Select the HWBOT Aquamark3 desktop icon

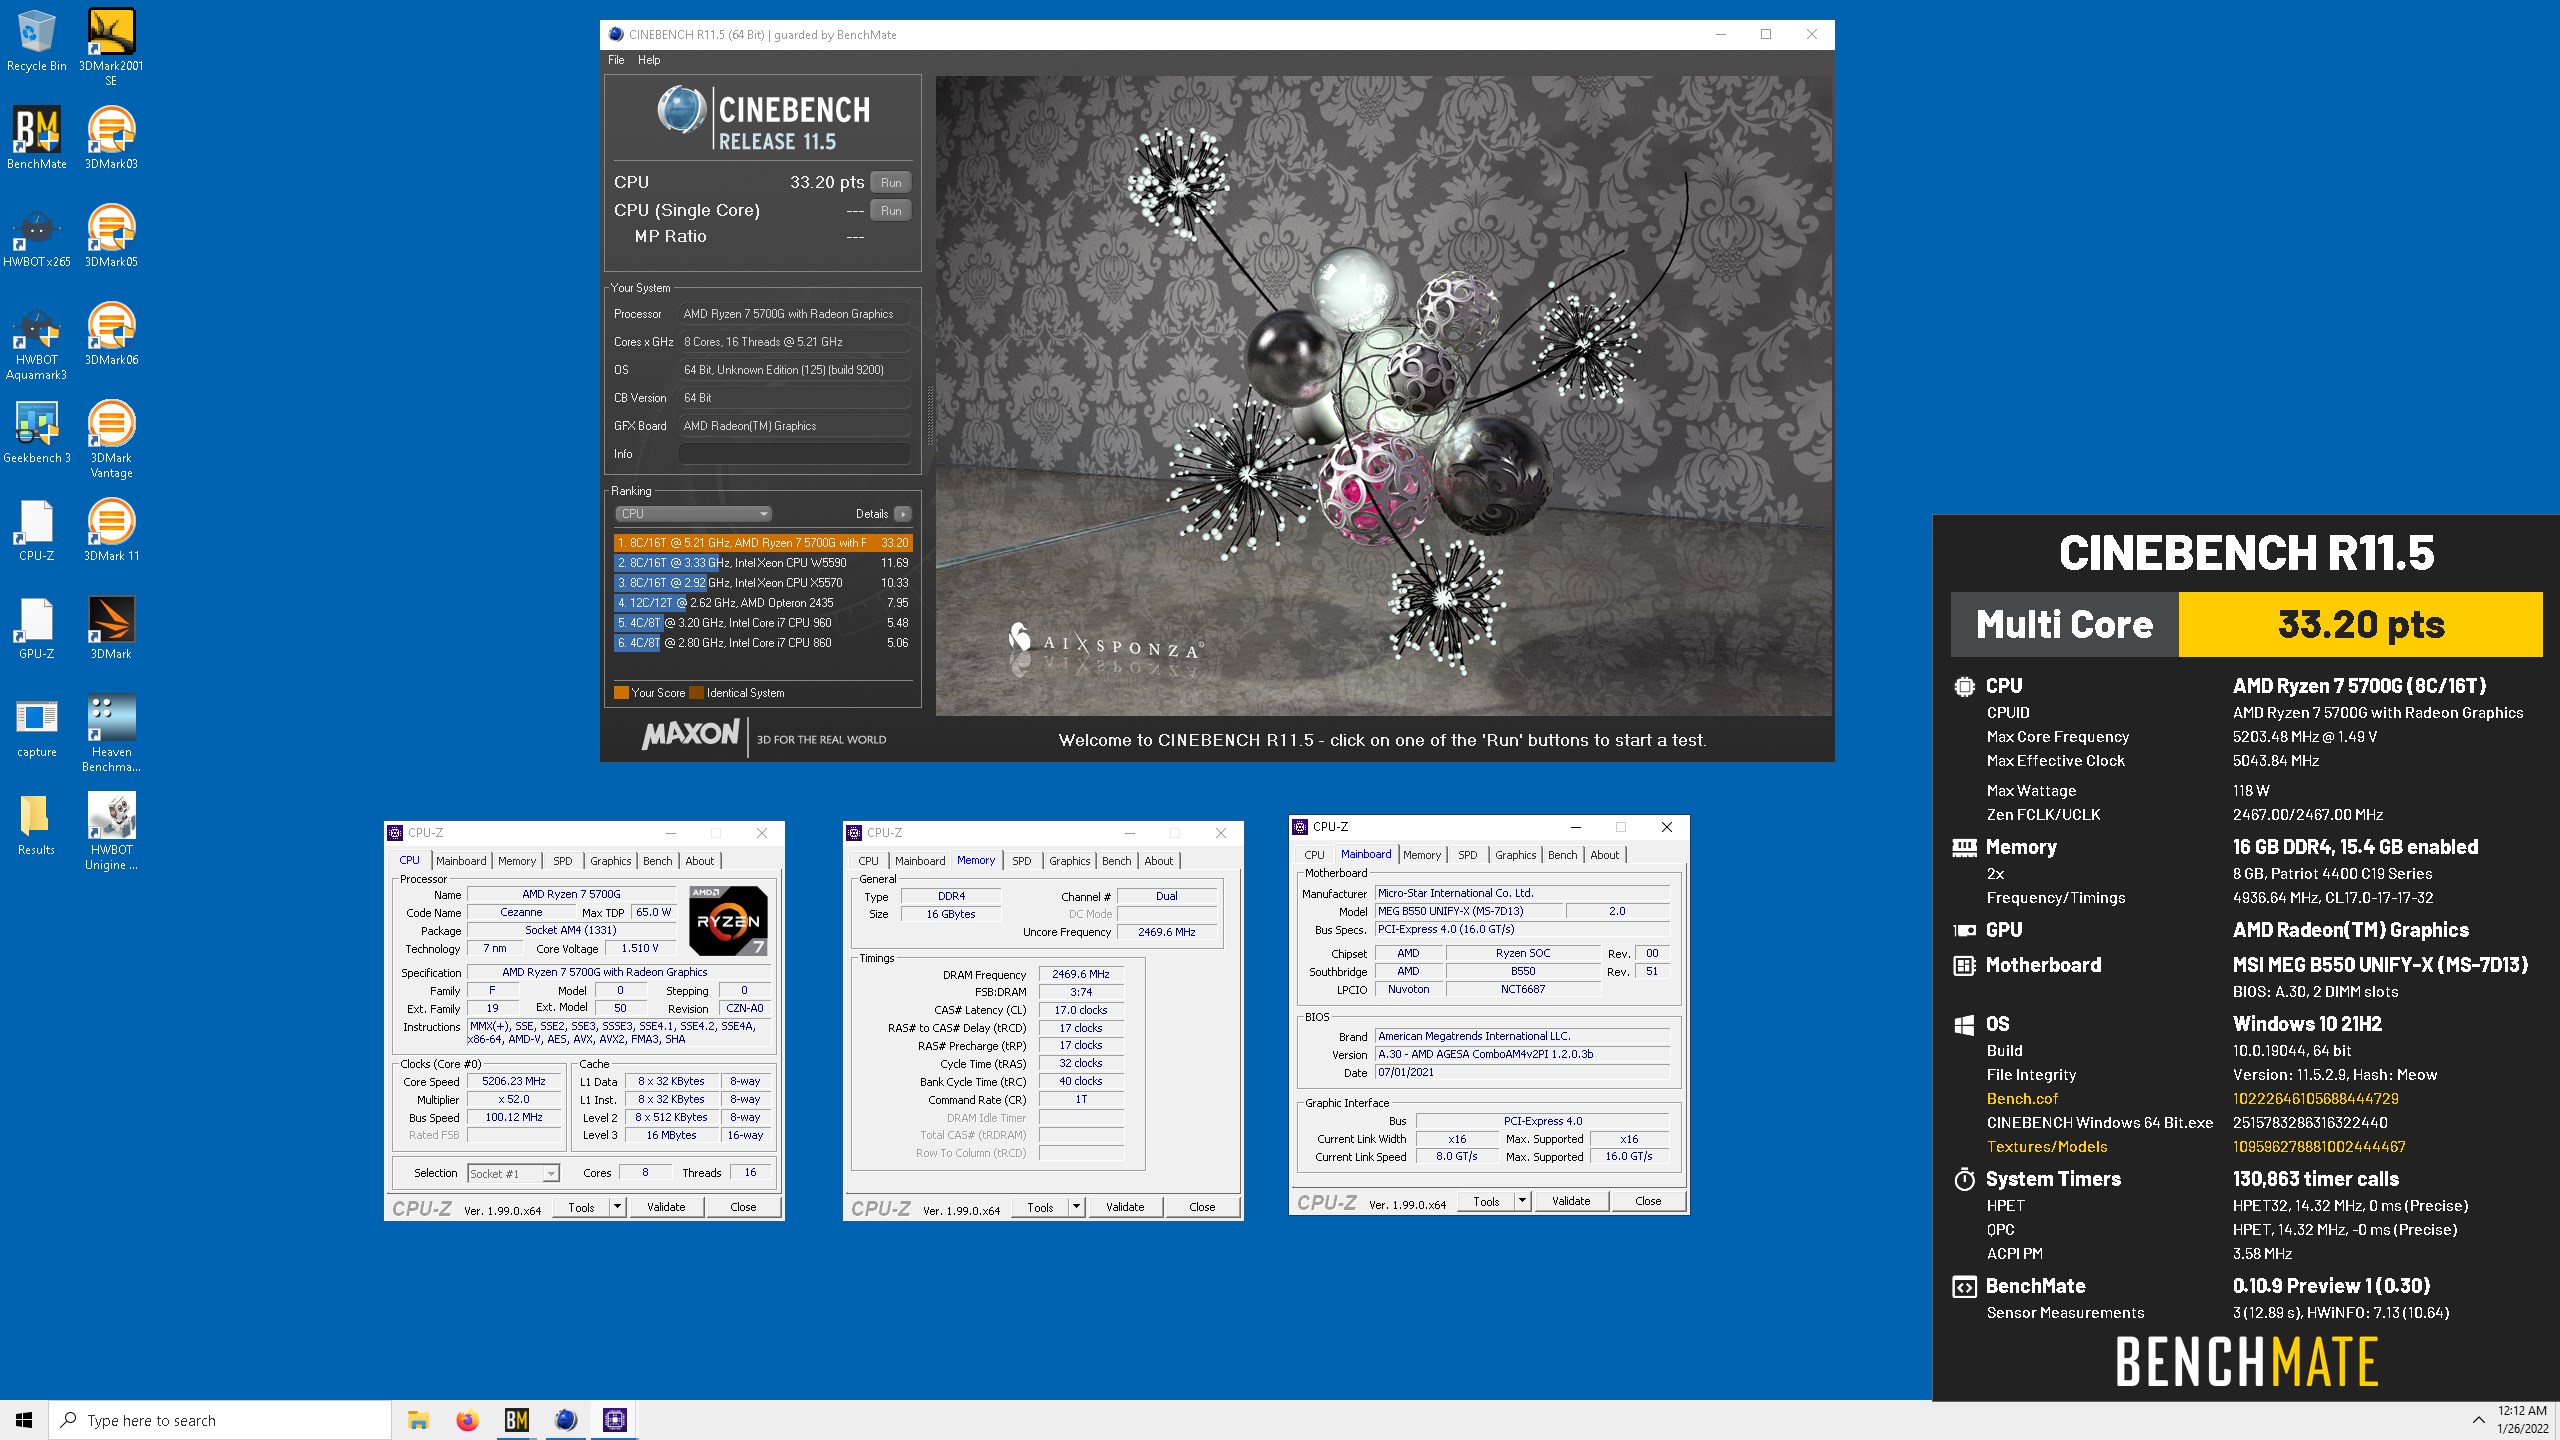37,342
